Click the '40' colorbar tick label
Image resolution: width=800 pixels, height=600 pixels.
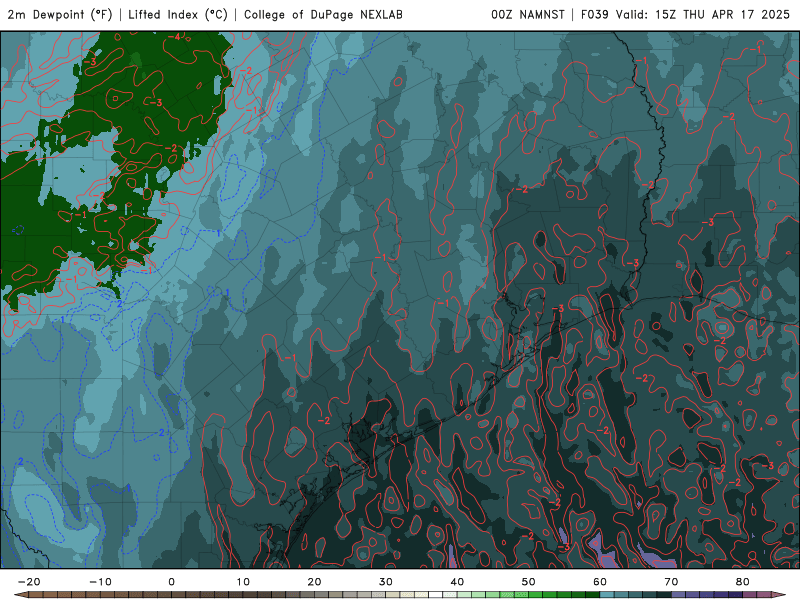pos(457,582)
